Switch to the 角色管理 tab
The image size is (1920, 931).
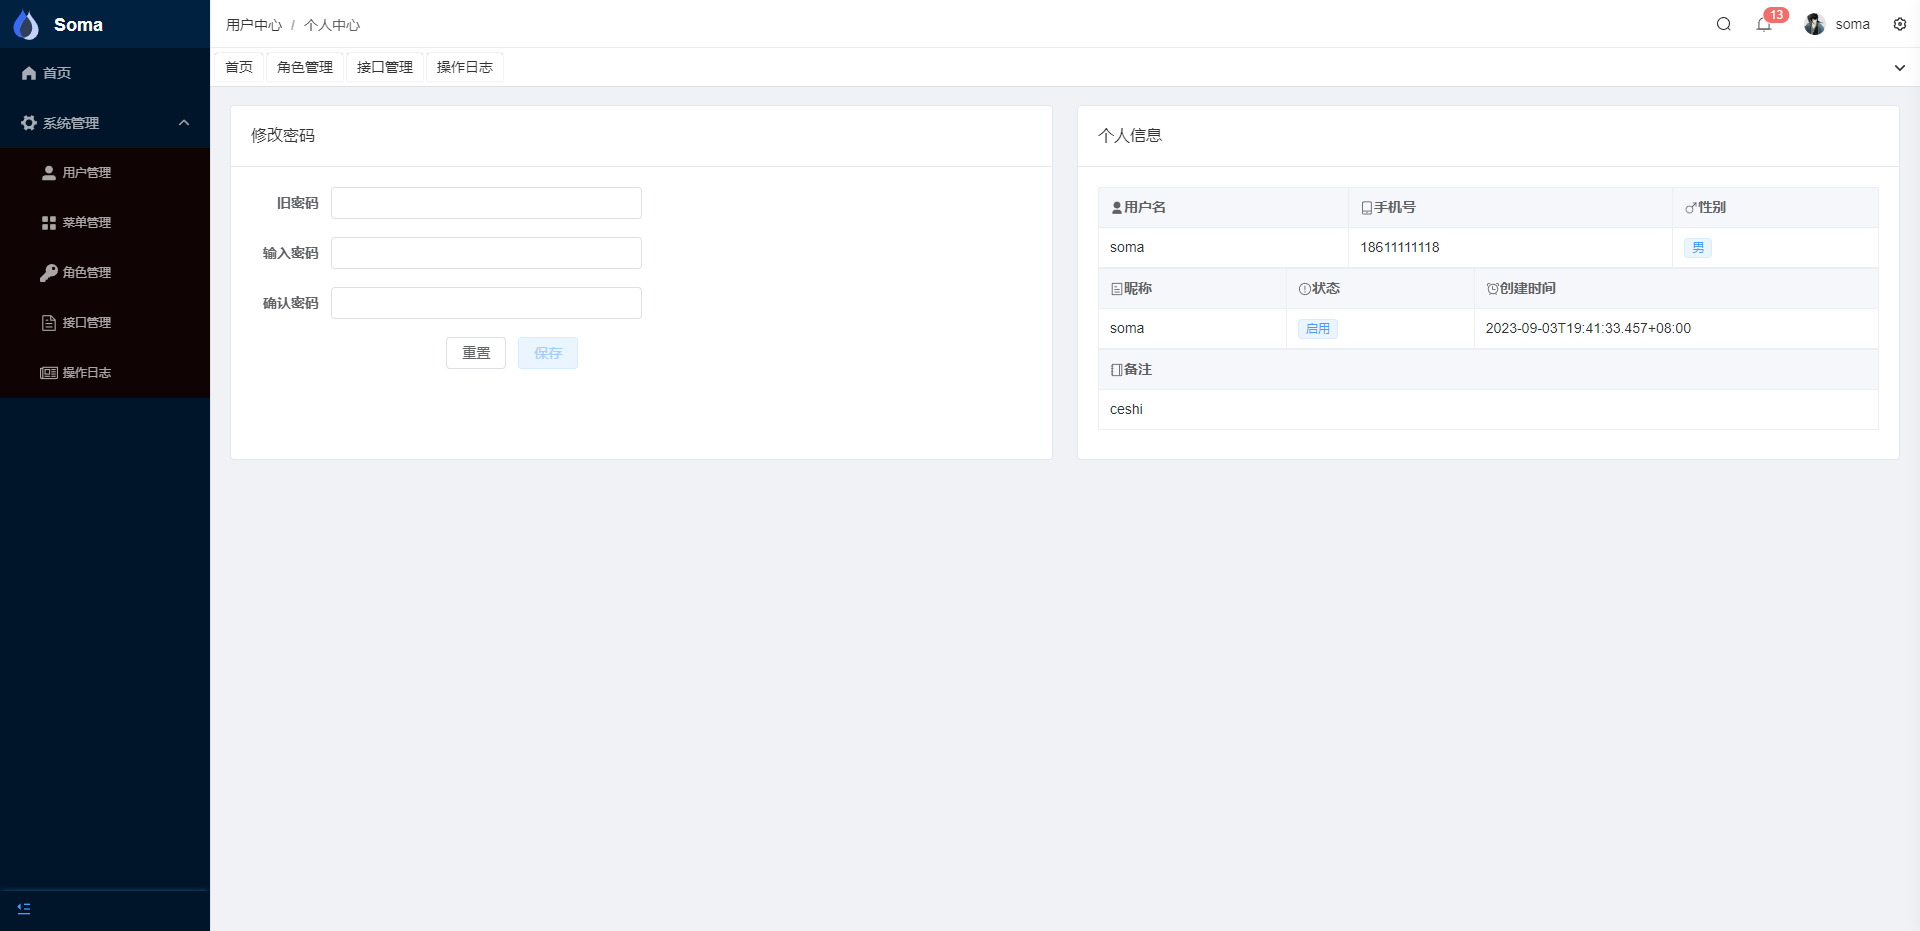coord(305,67)
